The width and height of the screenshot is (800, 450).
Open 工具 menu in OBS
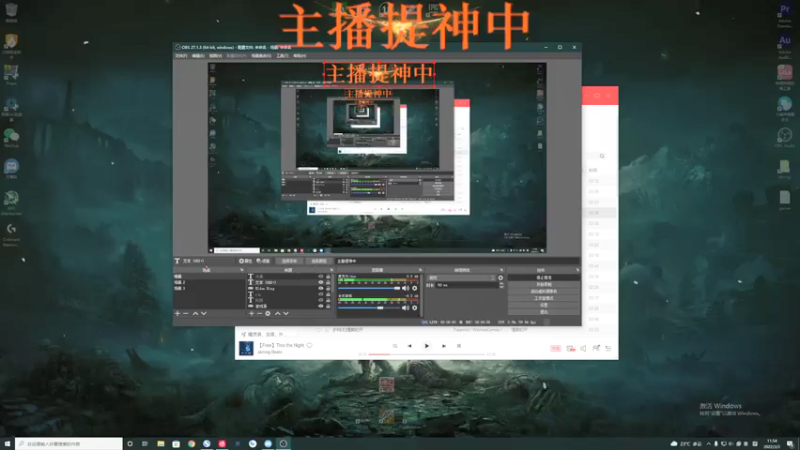click(282, 56)
